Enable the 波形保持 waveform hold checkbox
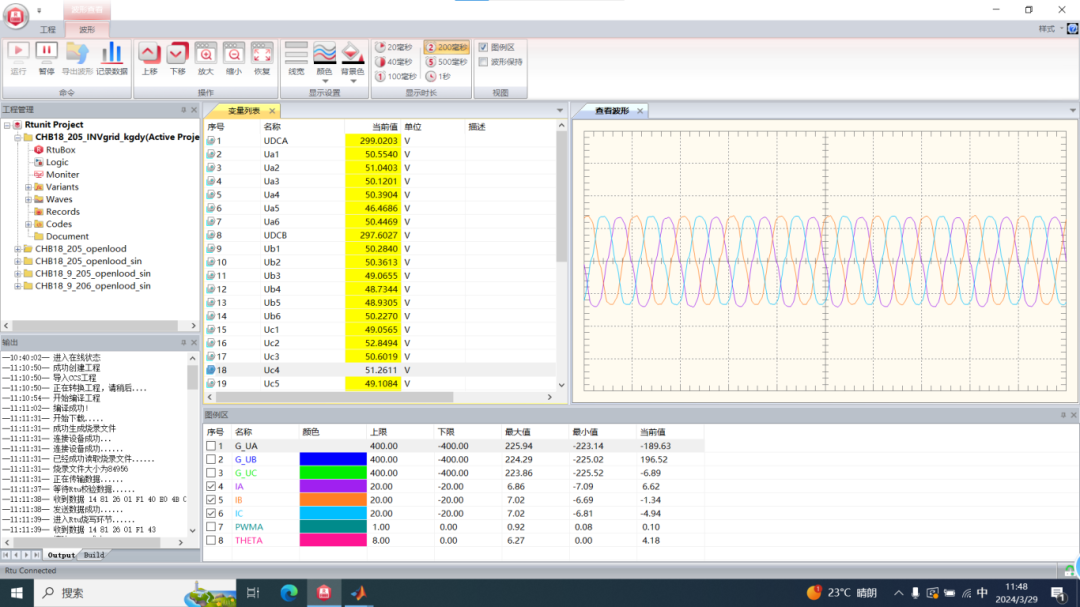 [x=483, y=62]
